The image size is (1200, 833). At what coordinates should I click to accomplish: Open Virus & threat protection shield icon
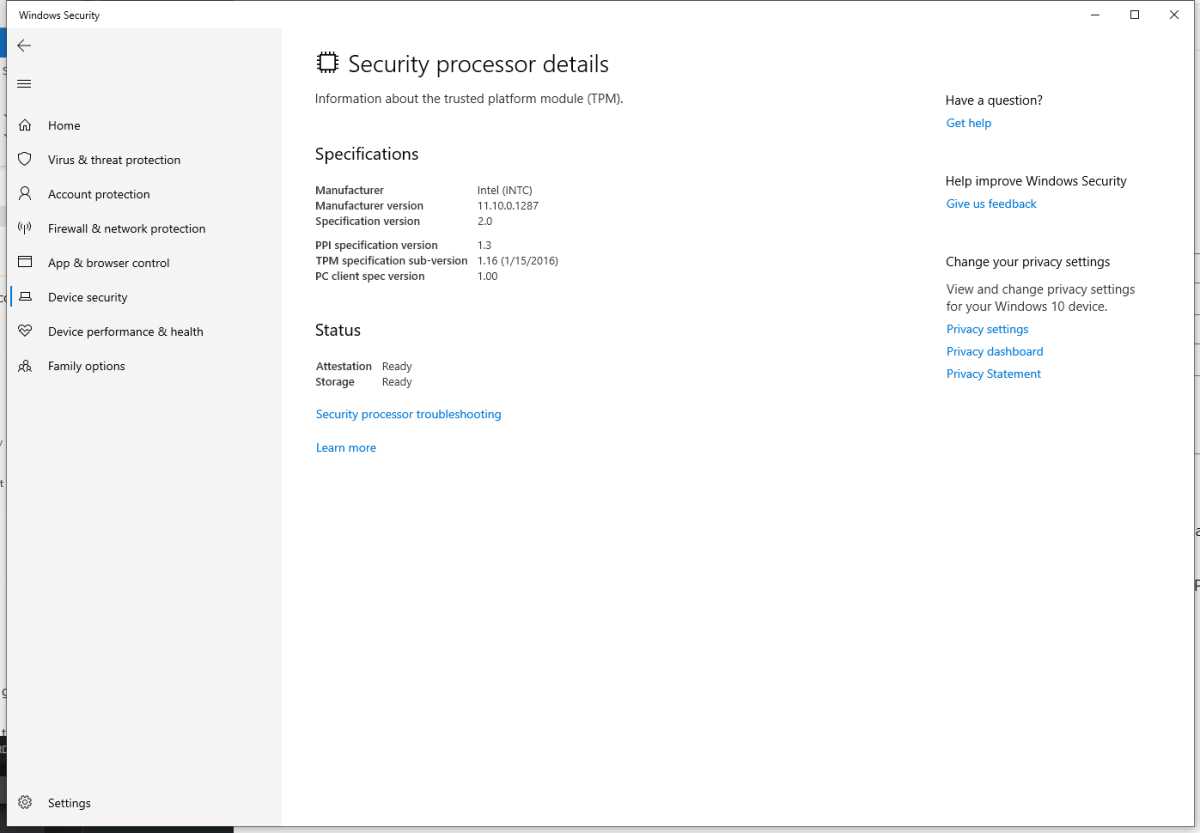pyautogui.click(x=25, y=159)
